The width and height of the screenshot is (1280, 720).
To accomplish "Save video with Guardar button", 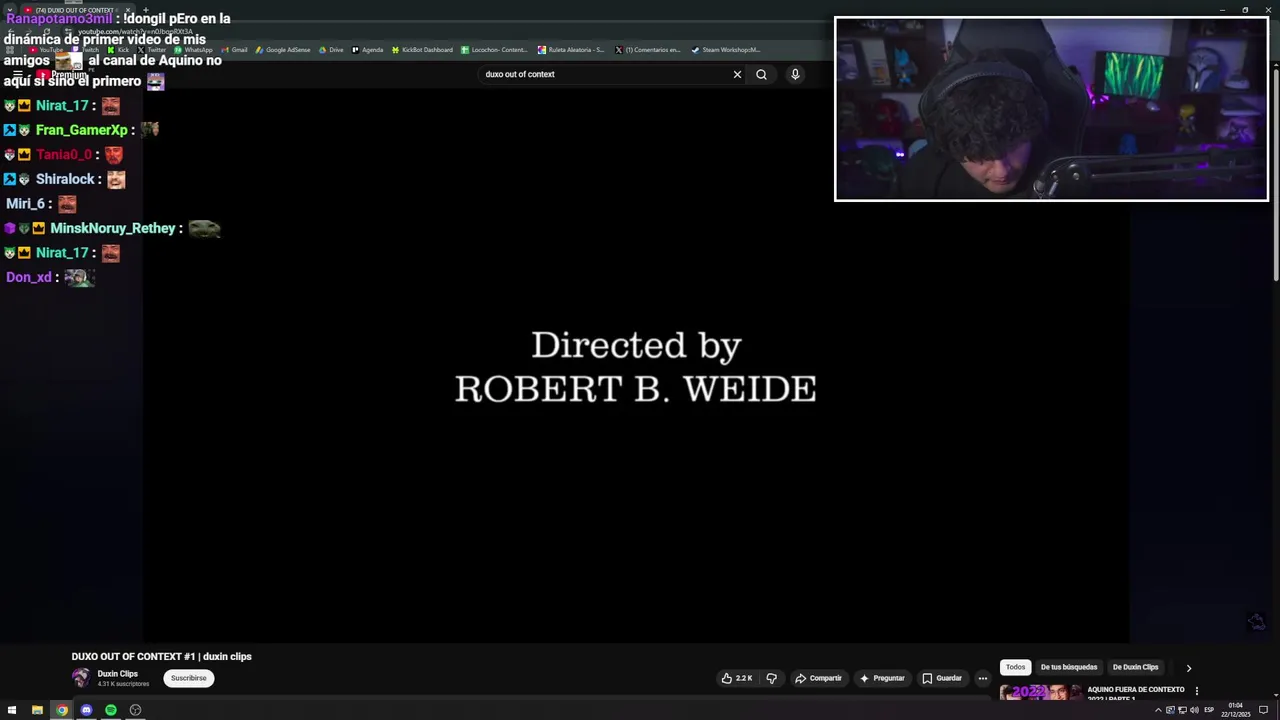I will [942, 678].
